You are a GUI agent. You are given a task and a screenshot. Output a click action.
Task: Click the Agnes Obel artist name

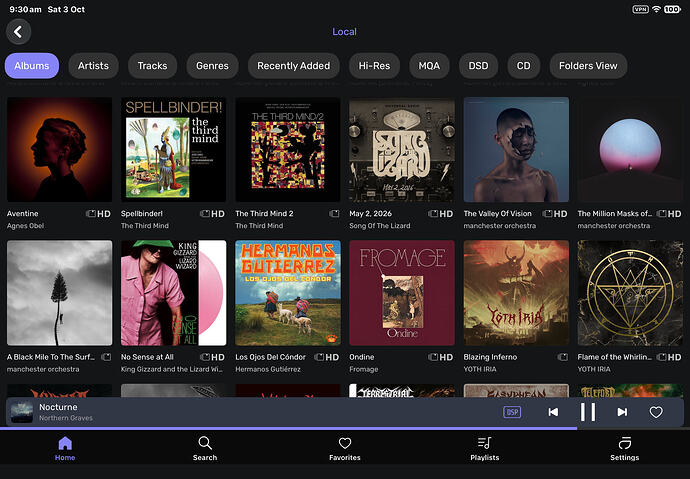click(x=26, y=226)
